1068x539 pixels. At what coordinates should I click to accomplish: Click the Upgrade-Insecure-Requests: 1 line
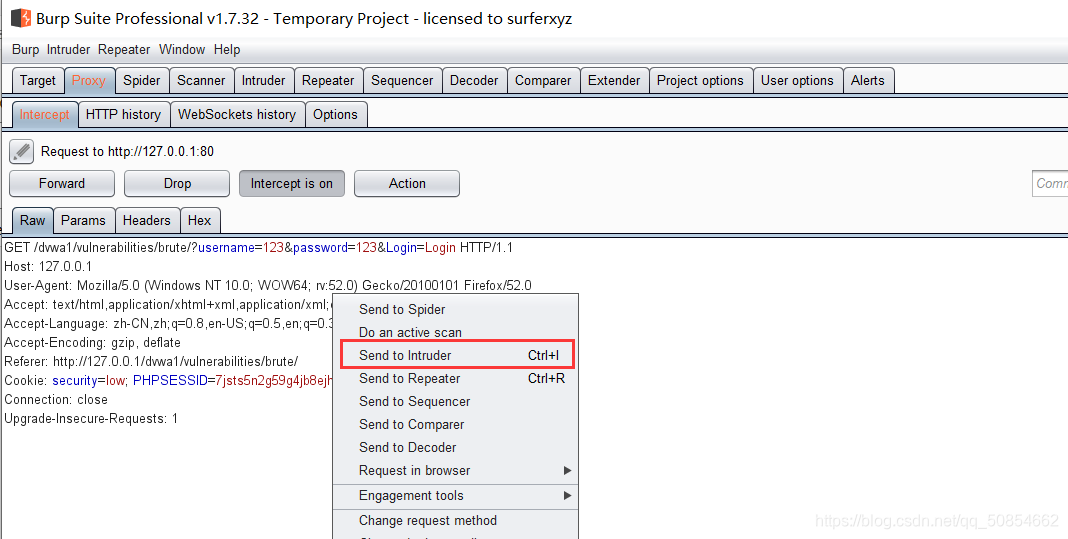point(91,418)
